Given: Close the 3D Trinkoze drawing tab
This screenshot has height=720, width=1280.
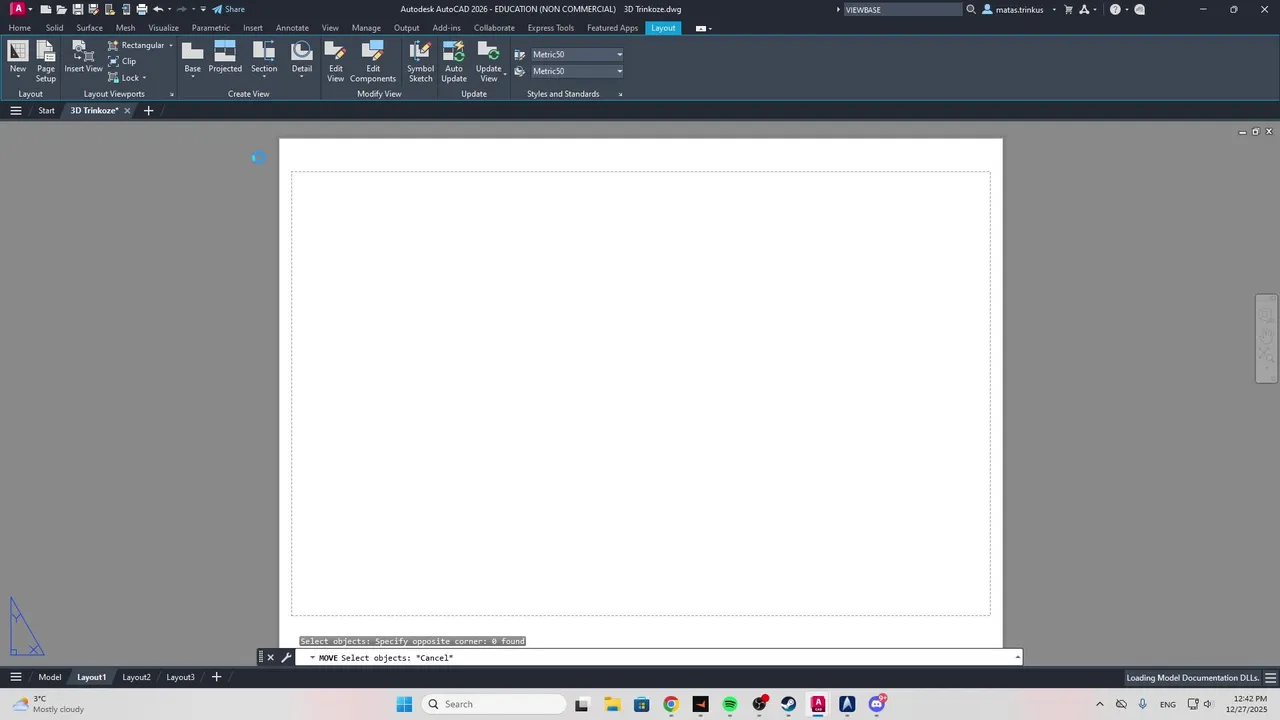Looking at the screenshot, I should click(x=127, y=110).
